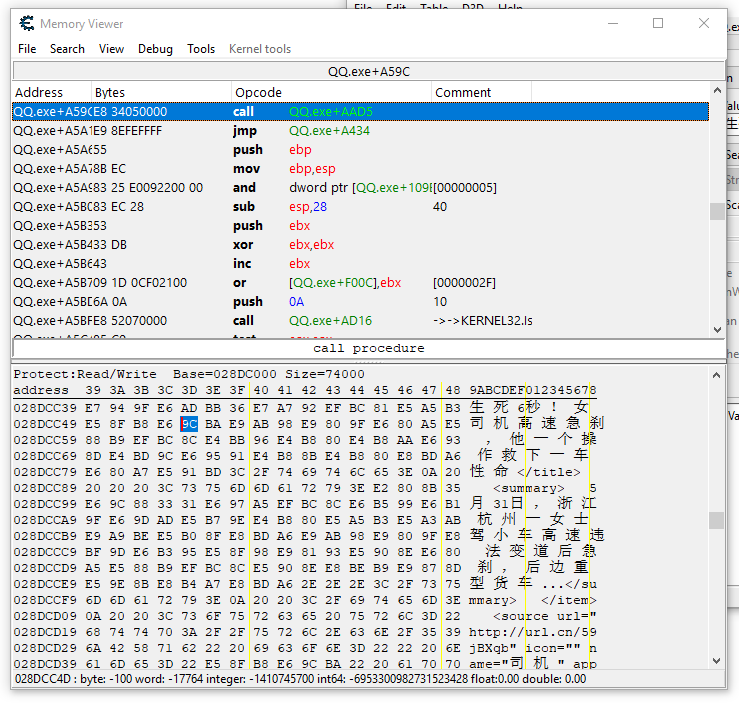The image size is (739, 706).
Task: Select the push ebx instruction row
Action: pos(361,226)
